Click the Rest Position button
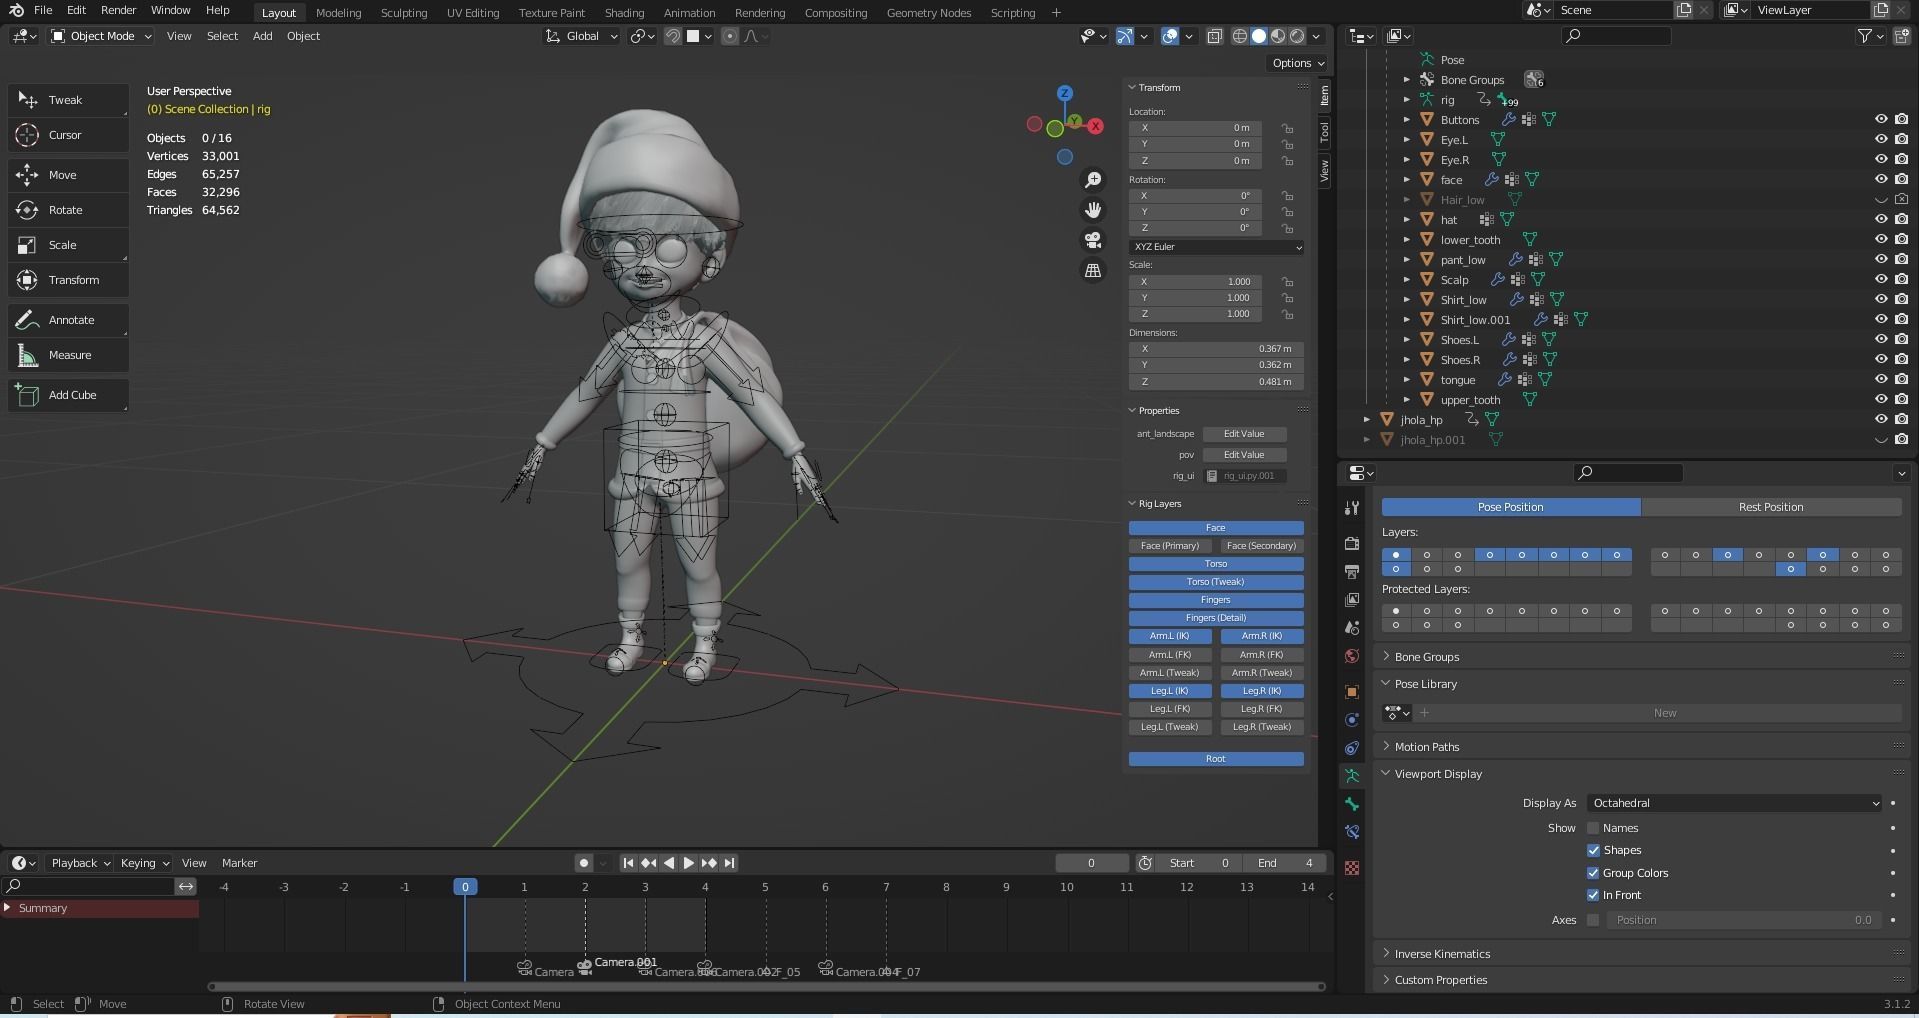Screen dimensions: 1919x1018 [x=1771, y=507]
